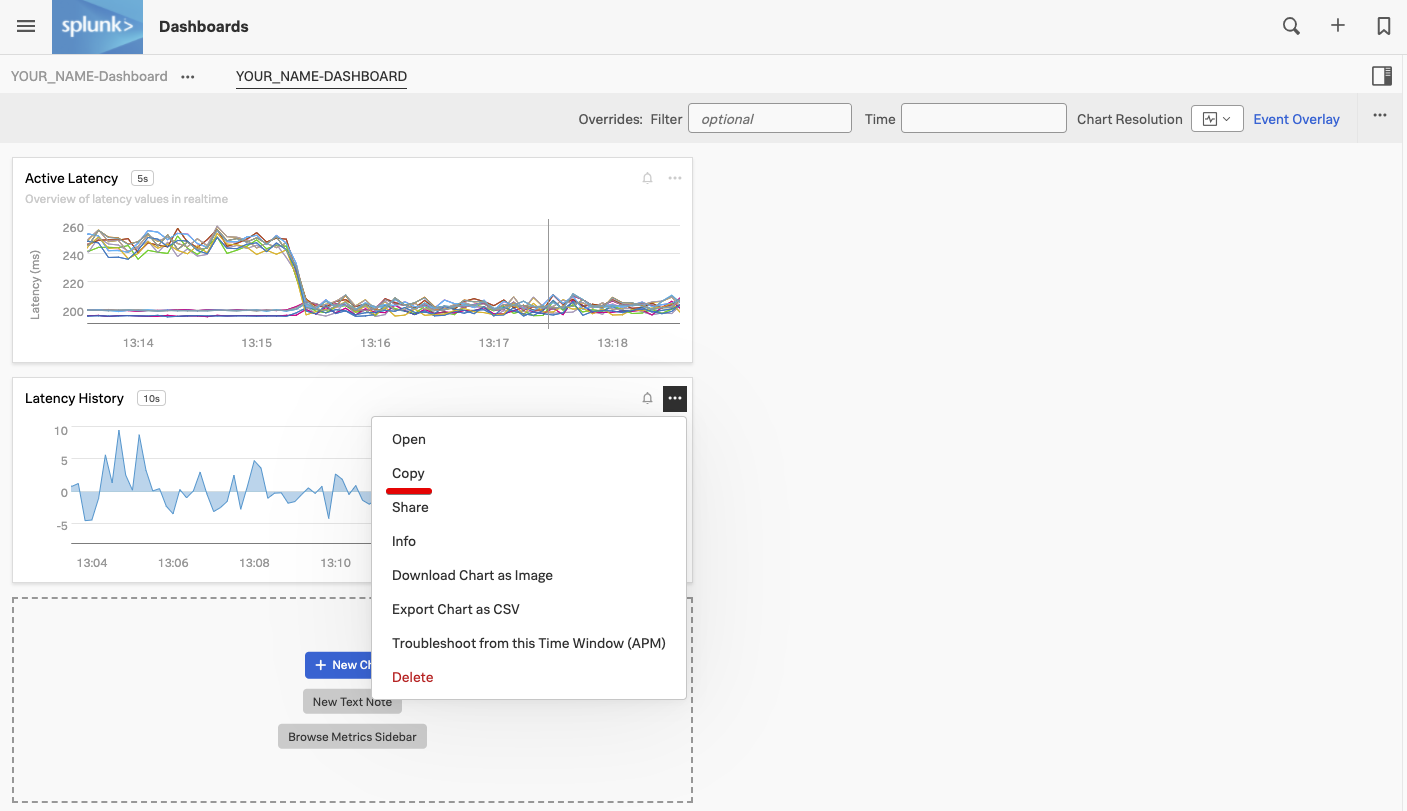The image size is (1407, 811).
Task: Open dashboard actions ellipsis beside Event Overlay
Action: [1380, 115]
